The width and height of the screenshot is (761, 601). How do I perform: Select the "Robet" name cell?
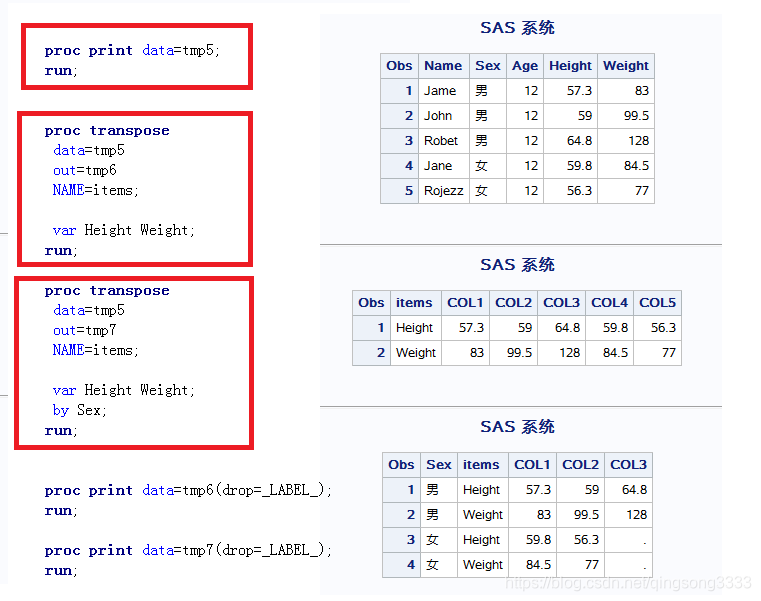click(x=444, y=141)
